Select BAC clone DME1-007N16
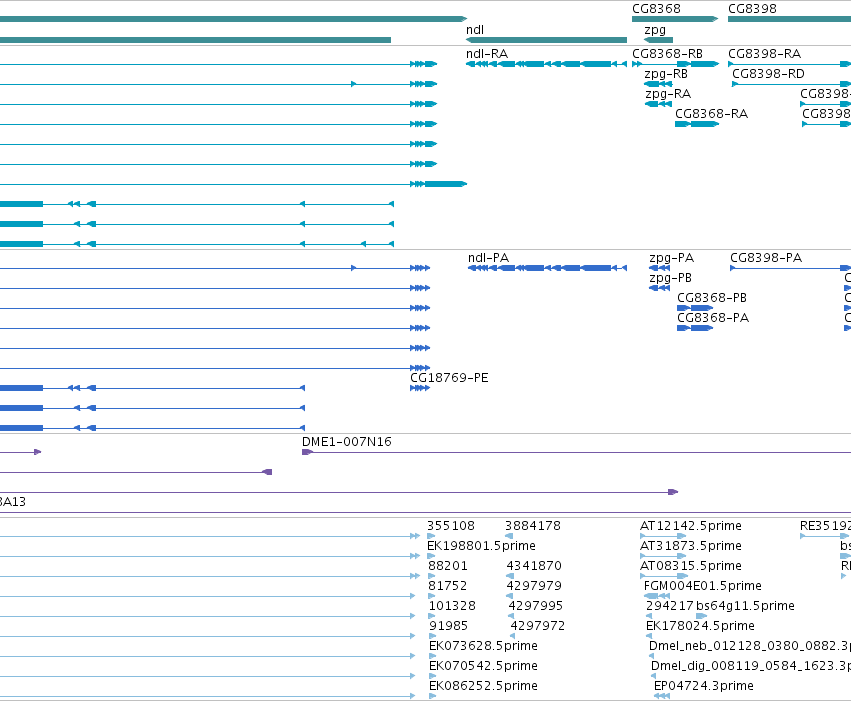This screenshot has width=851, height=701. coord(576,452)
